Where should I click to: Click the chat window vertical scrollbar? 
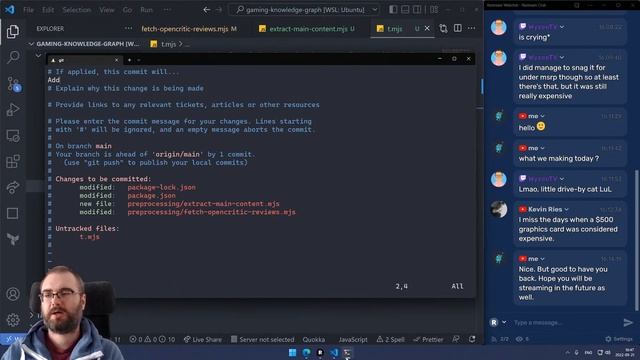click(x=636, y=241)
